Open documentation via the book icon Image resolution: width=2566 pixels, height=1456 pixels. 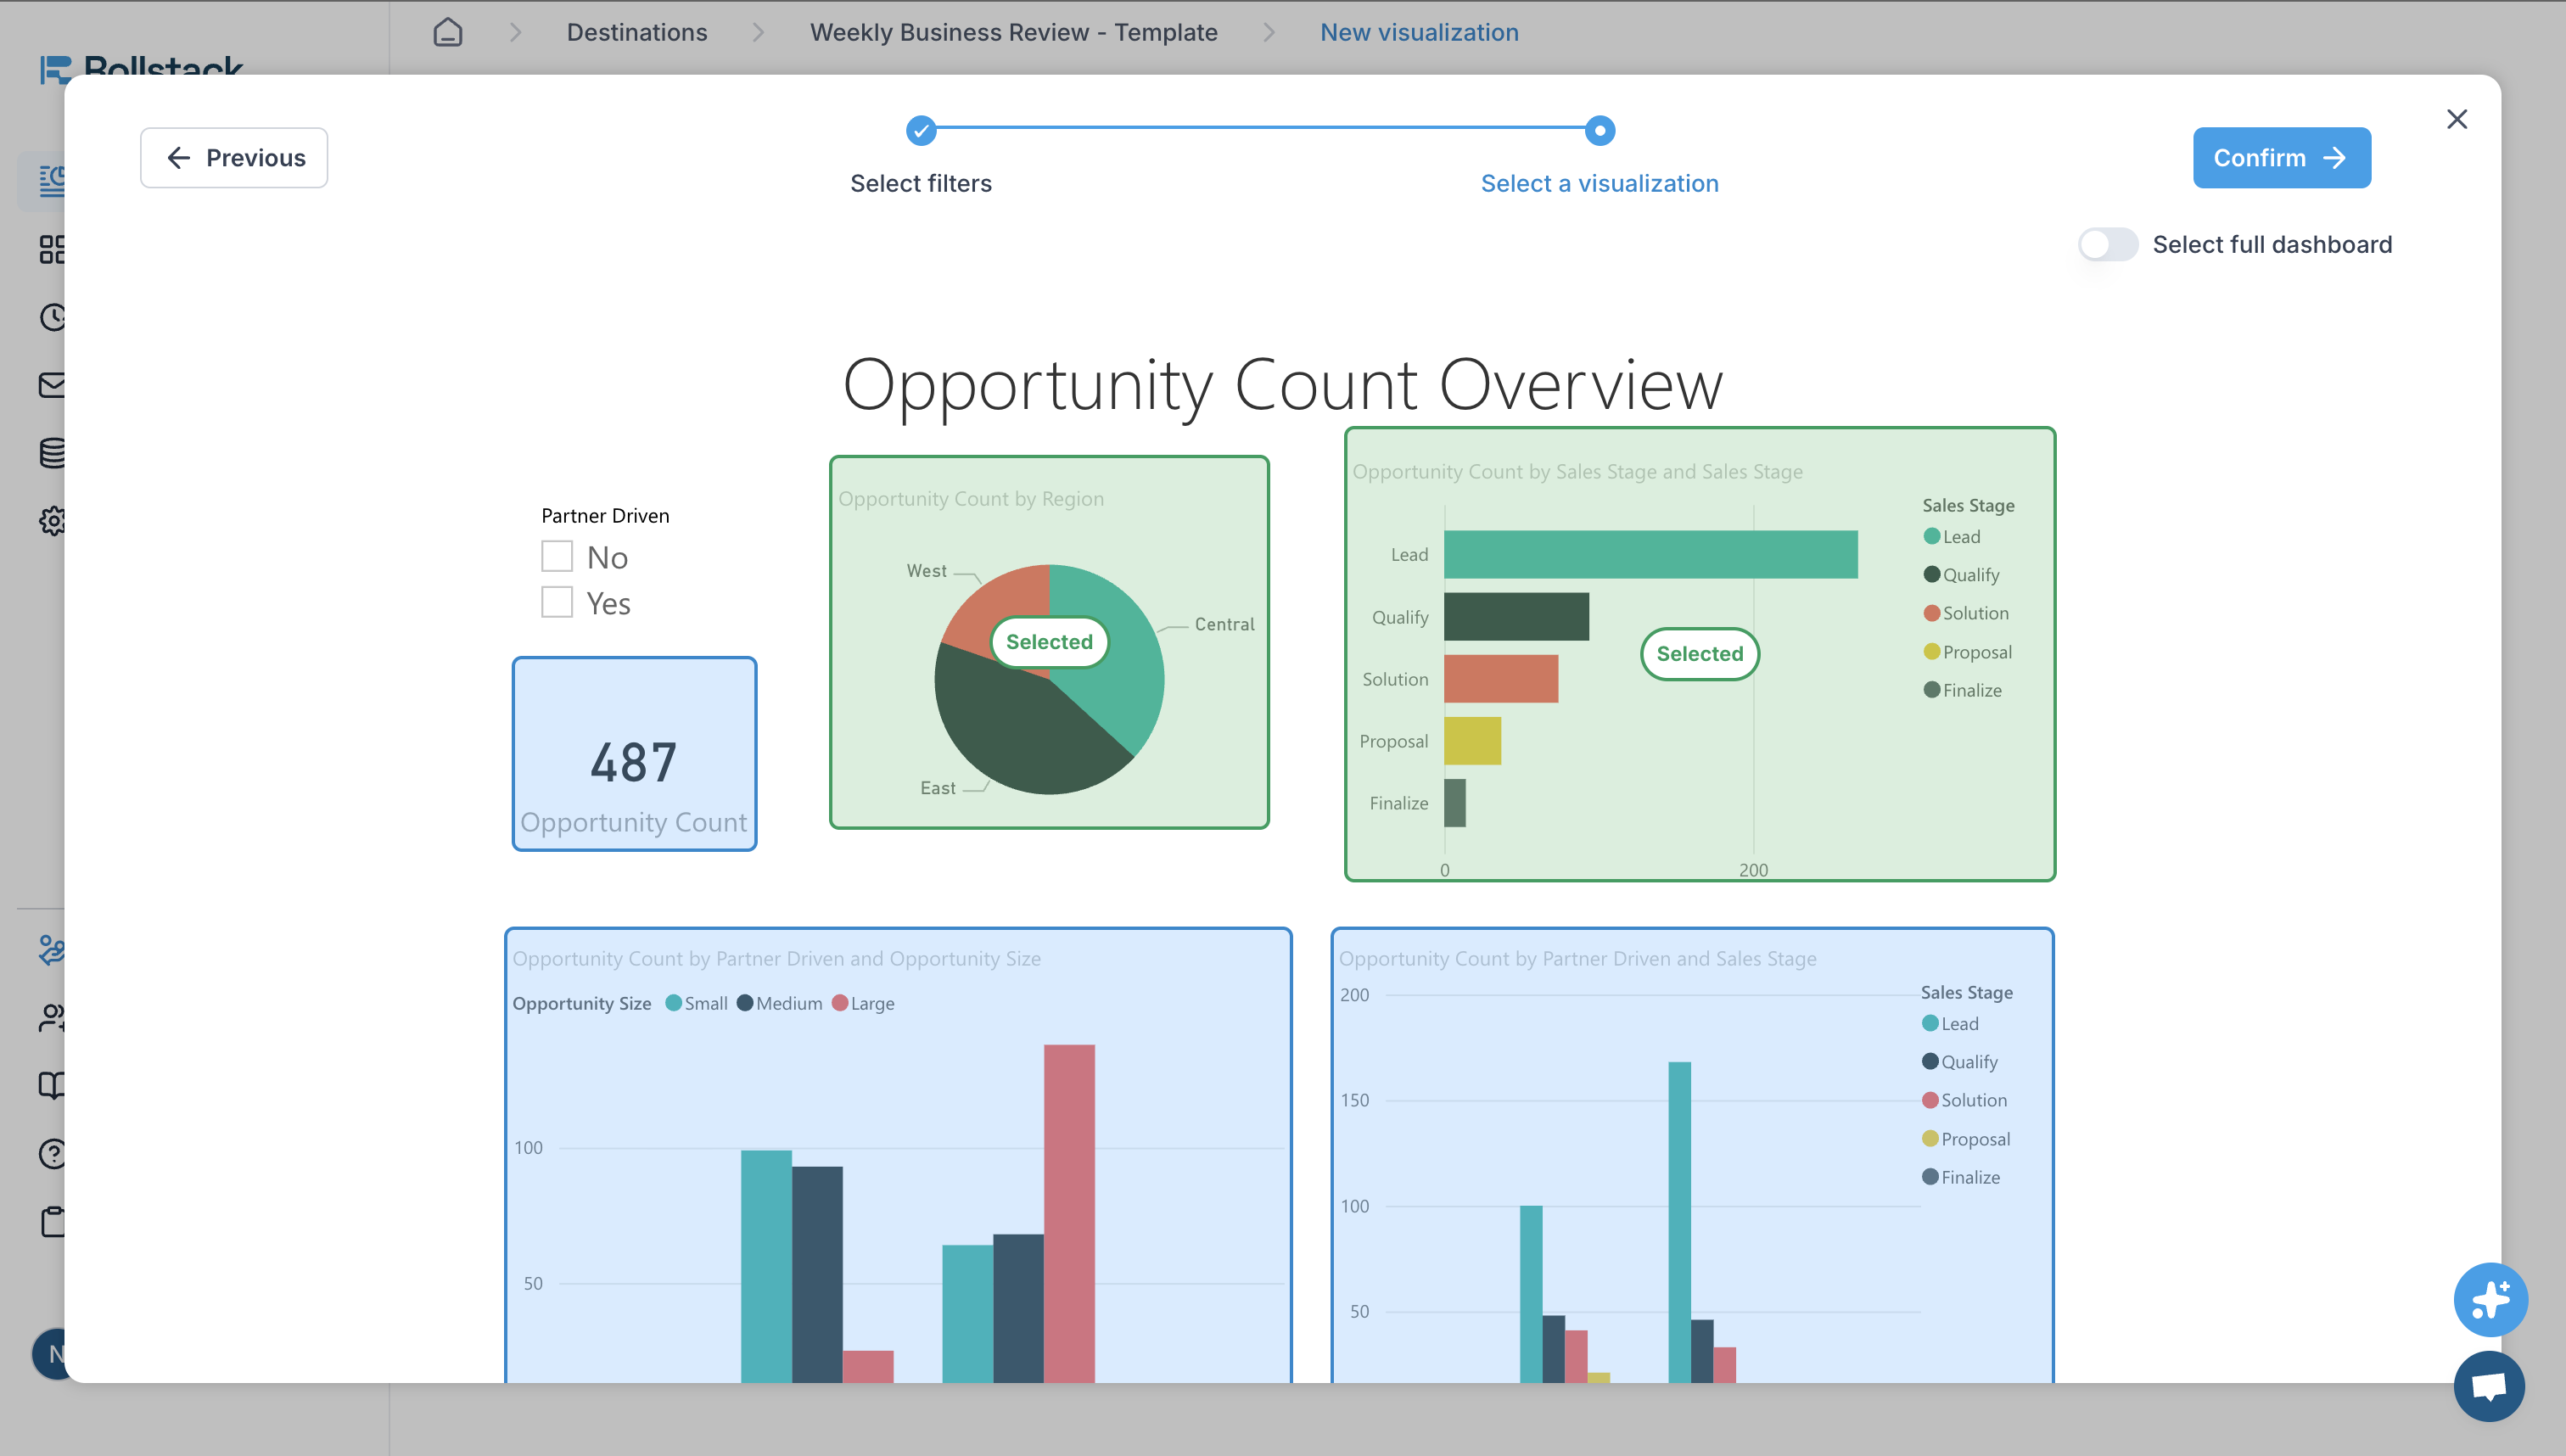pos(54,1085)
